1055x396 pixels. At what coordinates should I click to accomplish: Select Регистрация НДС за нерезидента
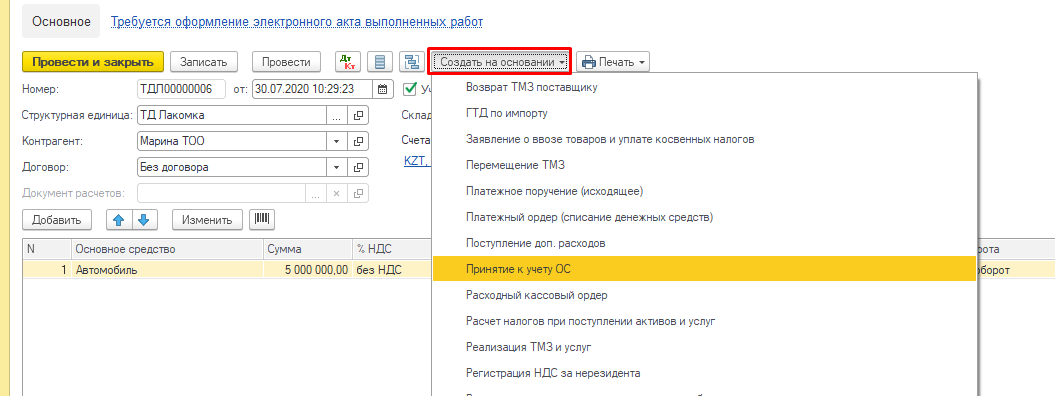(x=704, y=372)
